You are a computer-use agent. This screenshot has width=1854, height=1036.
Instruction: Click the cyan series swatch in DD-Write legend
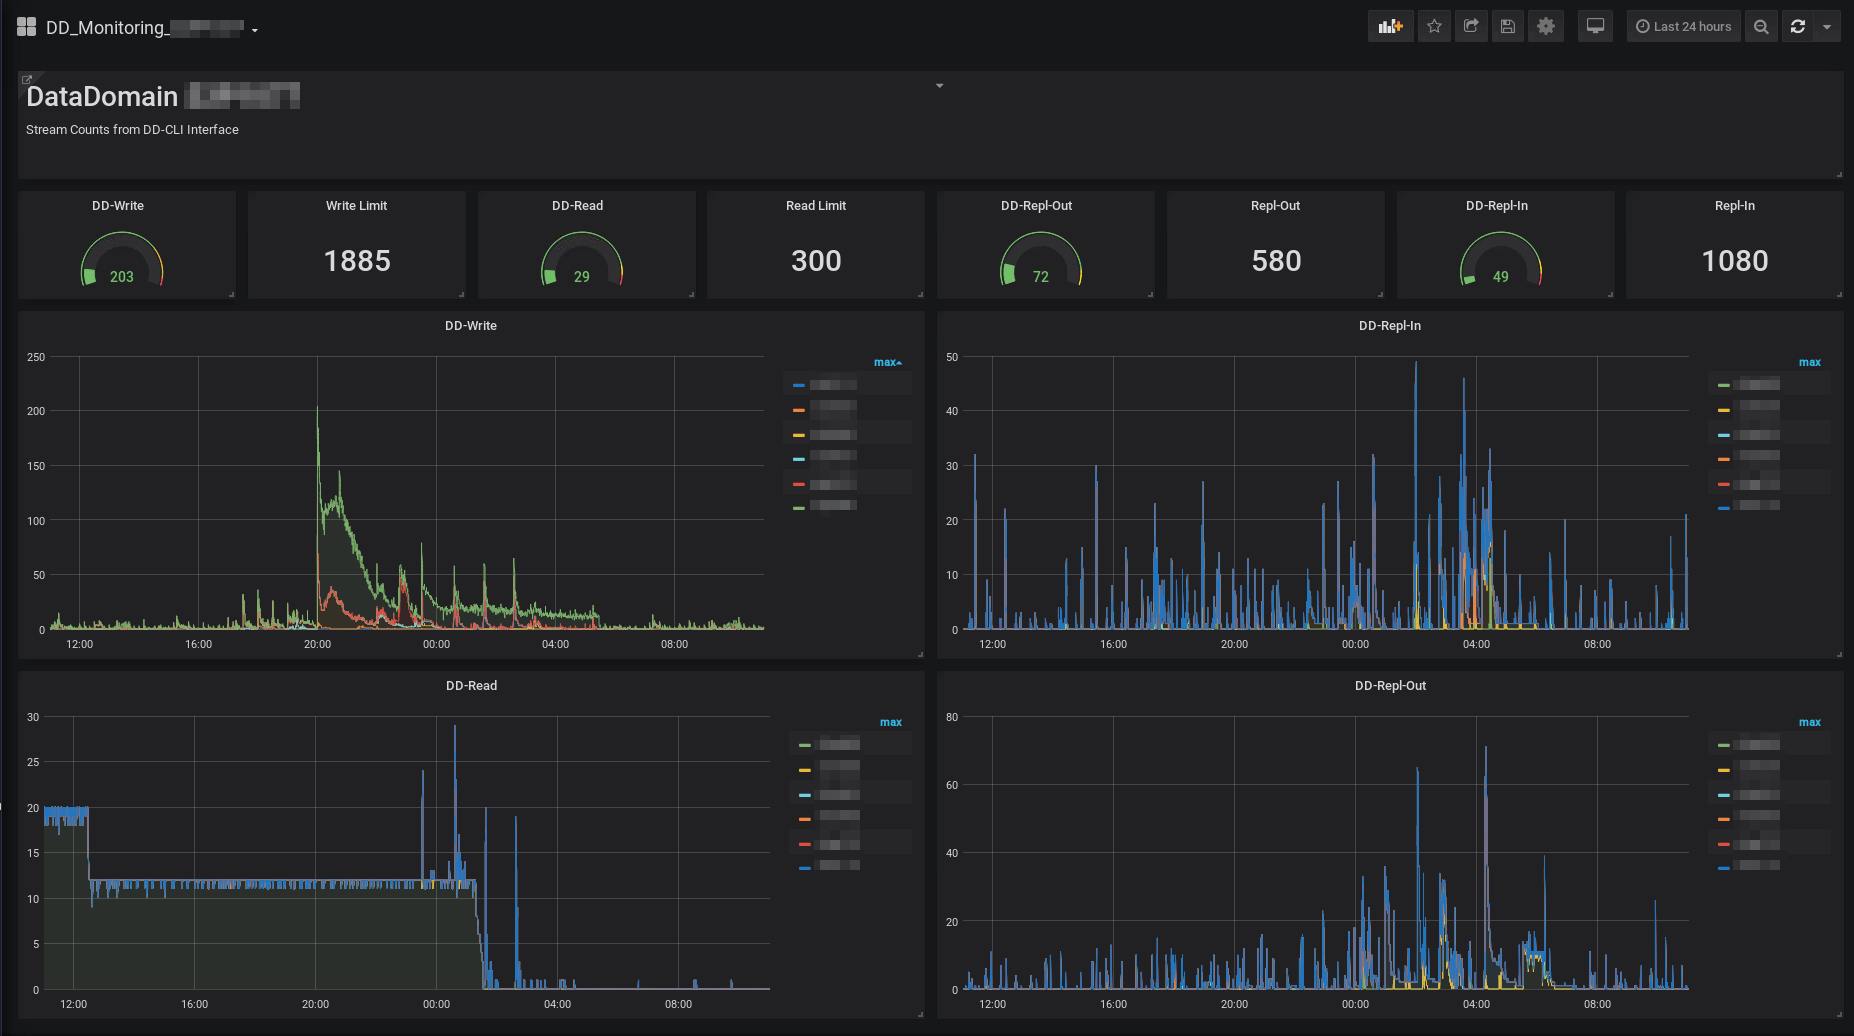799,460
